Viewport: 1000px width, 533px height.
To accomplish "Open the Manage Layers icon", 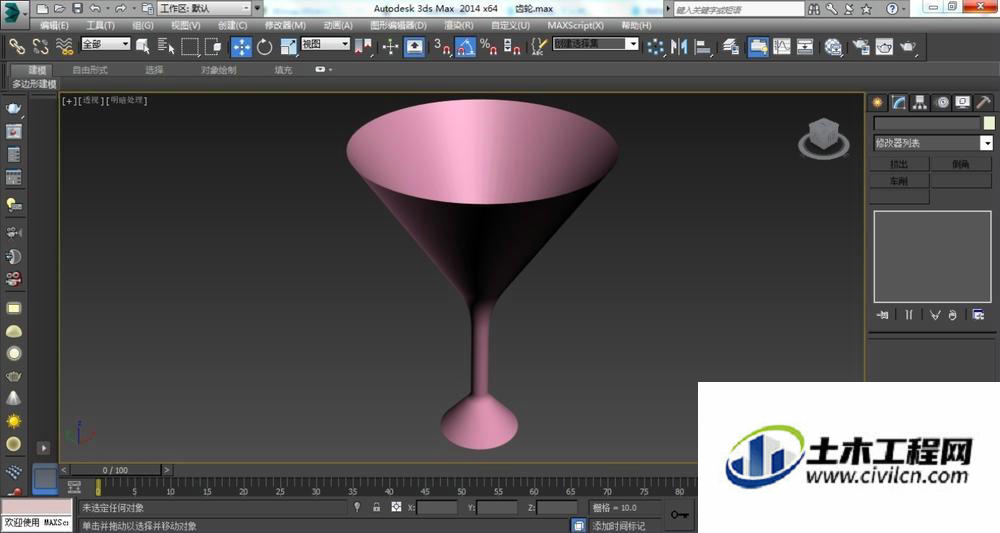I will [731, 47].
